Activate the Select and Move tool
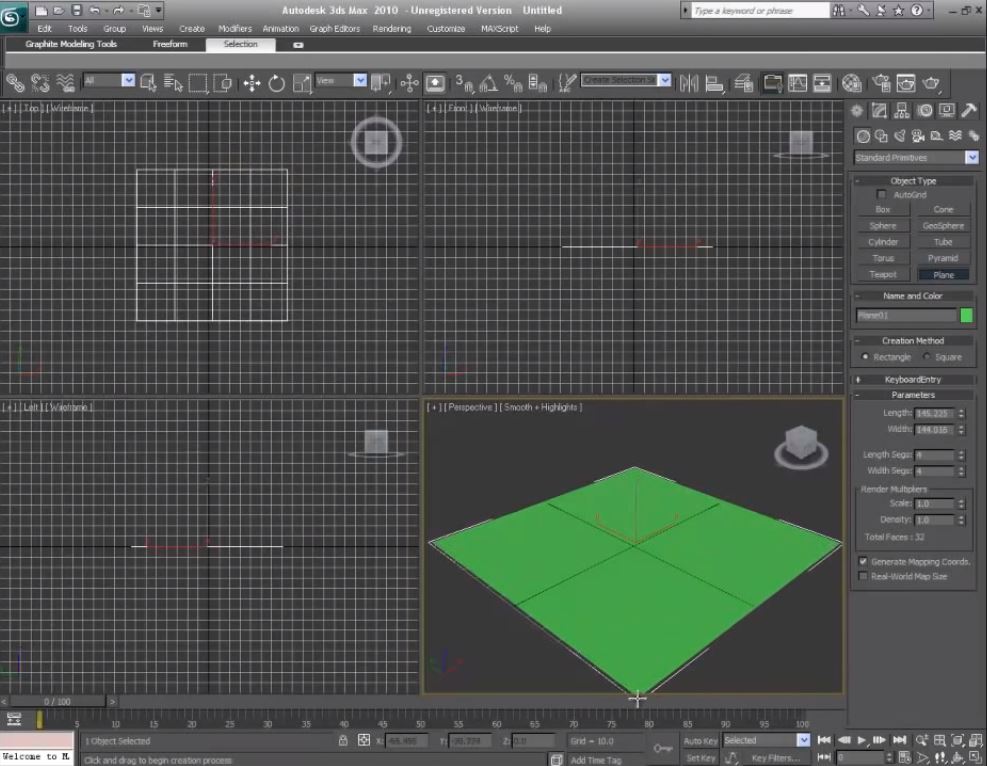 (x=252, y=83)
